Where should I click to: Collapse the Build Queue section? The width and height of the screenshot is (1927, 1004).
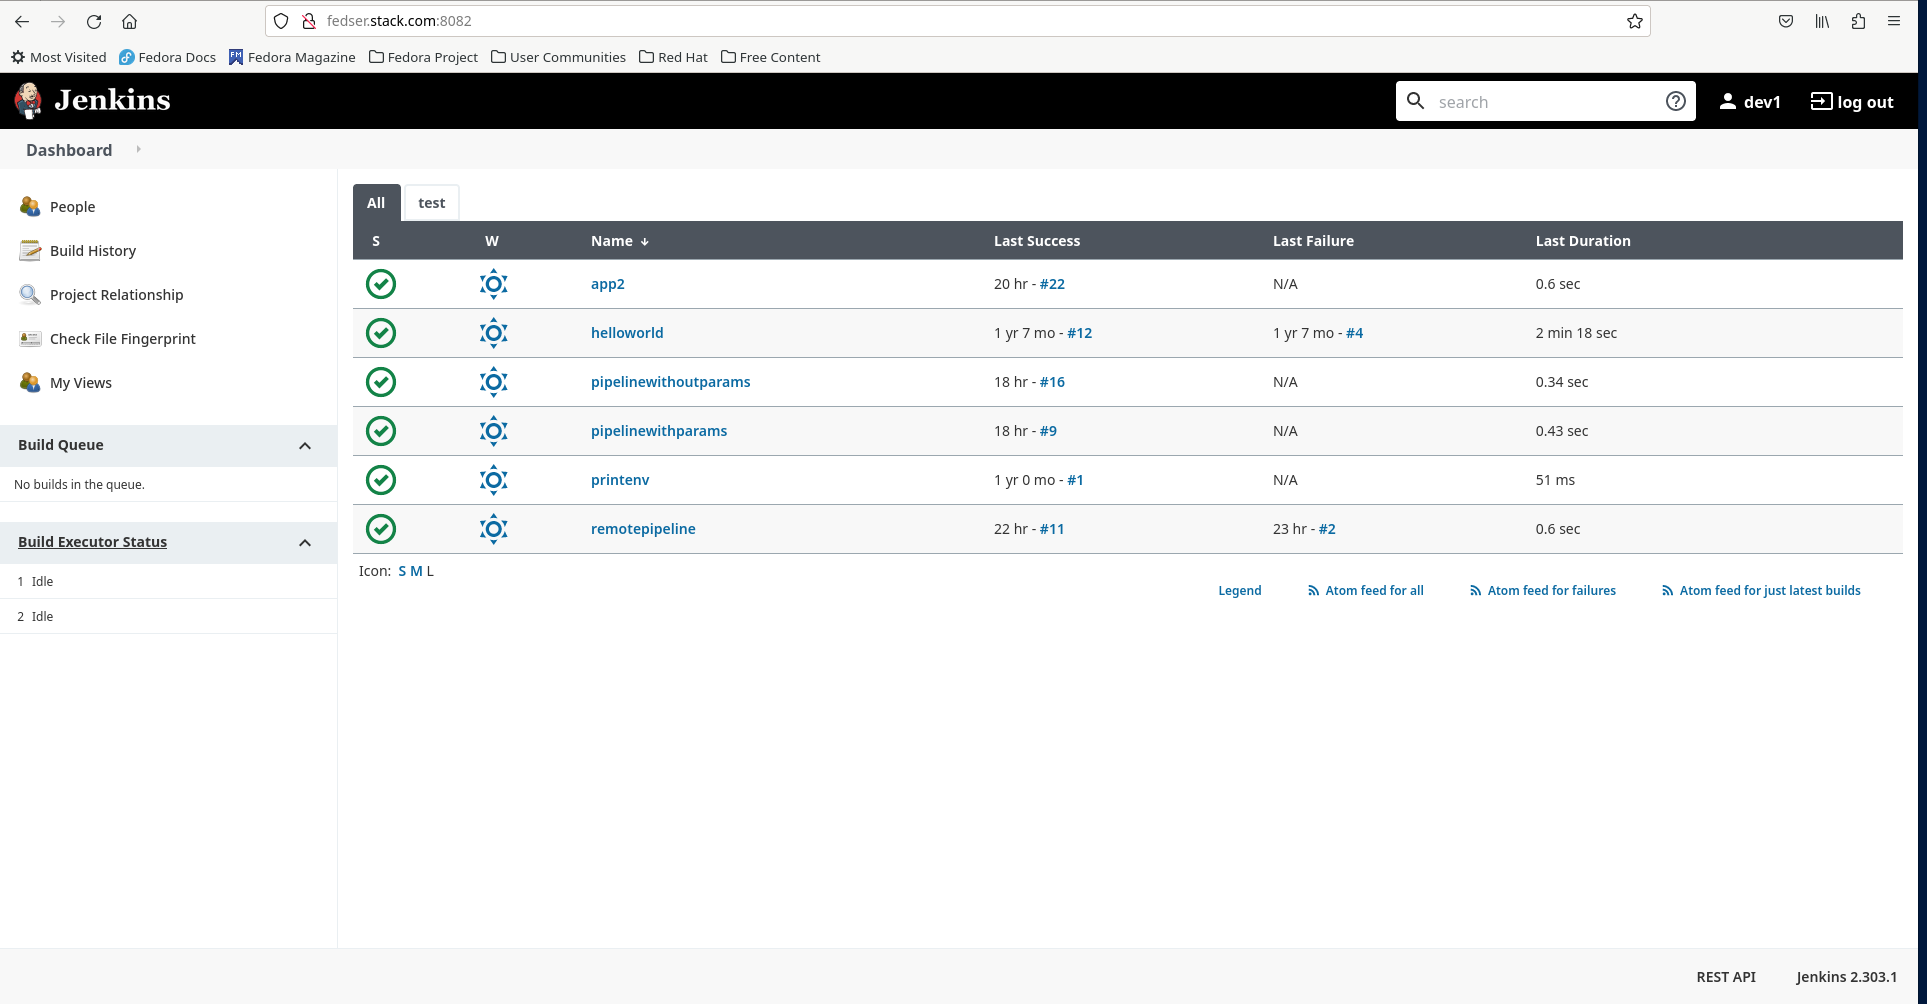(305, 445)
